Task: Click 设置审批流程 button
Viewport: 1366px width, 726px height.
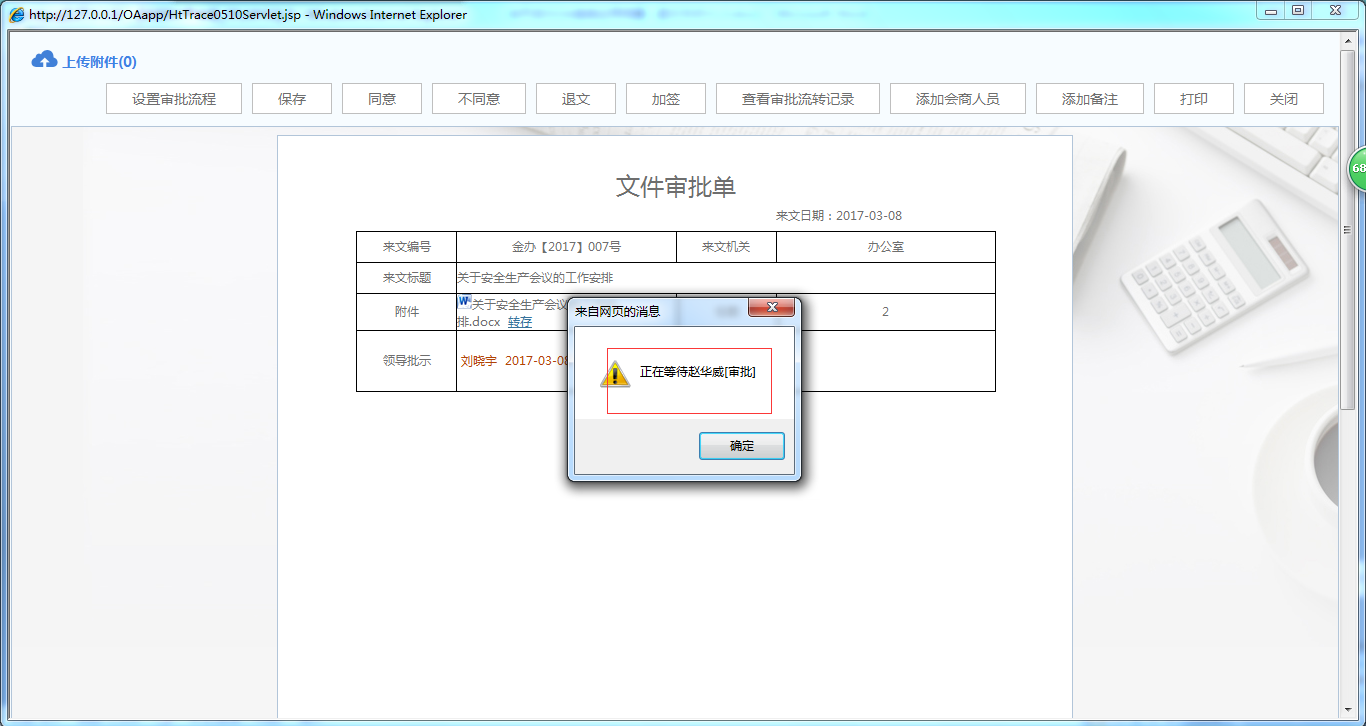Action: [x=174, y=99]
